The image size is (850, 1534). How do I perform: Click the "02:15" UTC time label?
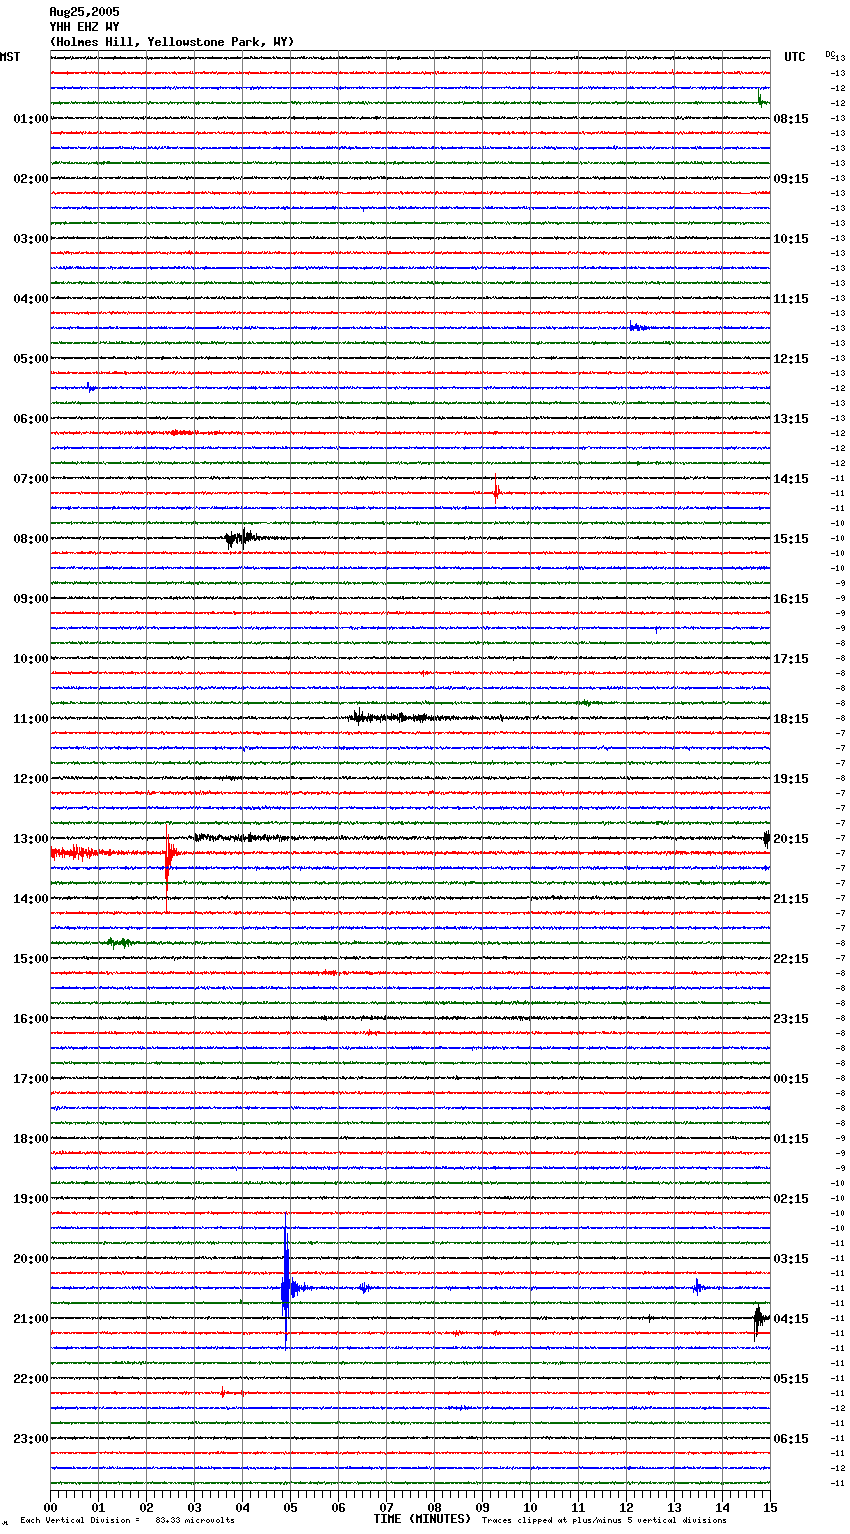pos(791,1199)
